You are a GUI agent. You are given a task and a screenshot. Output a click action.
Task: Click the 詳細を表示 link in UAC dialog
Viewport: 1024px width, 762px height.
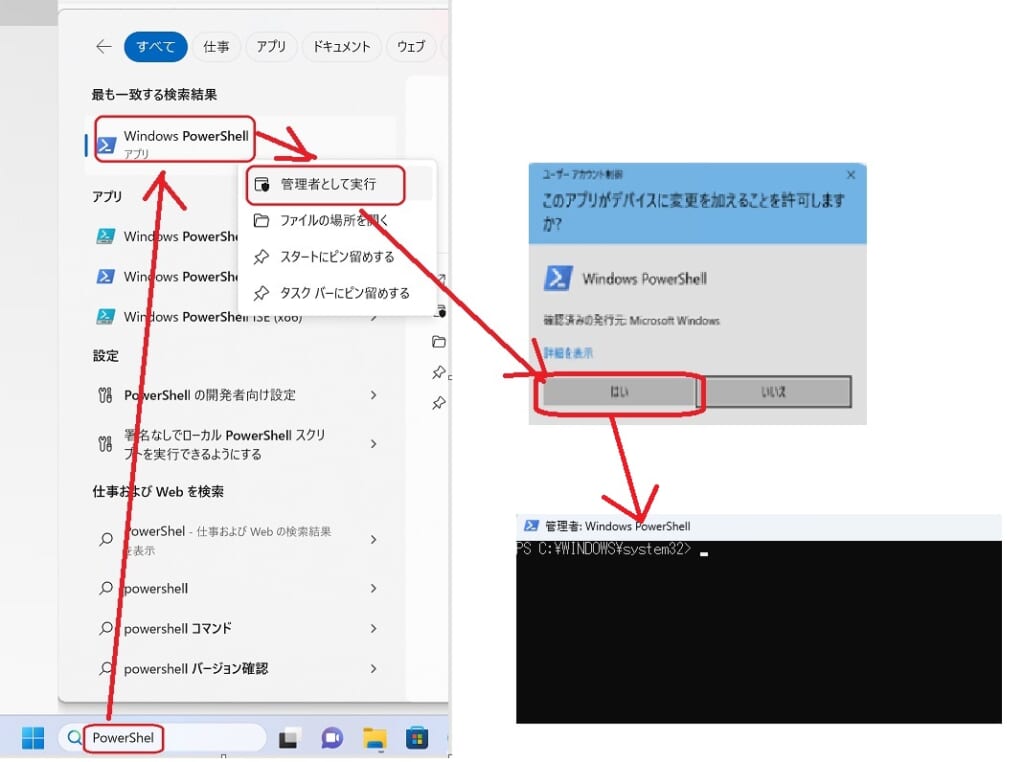pyautogui.click(x=568, y=353)
